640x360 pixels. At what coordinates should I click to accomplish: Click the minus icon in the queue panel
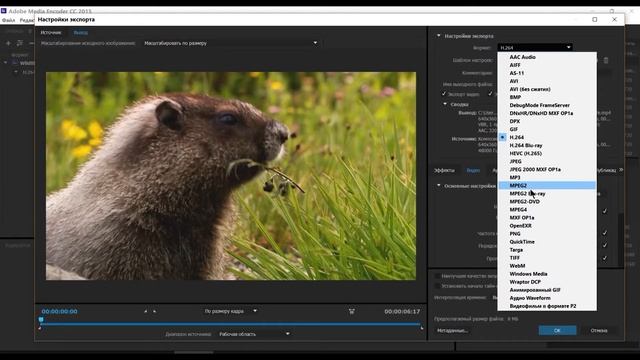point(31,43)
